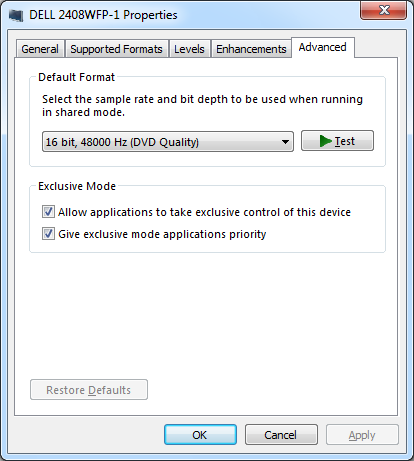This screenshot has height=461, width=414.
Task: Uncheck Allow applications to take exclusive control
Action: tap(48, 212)
